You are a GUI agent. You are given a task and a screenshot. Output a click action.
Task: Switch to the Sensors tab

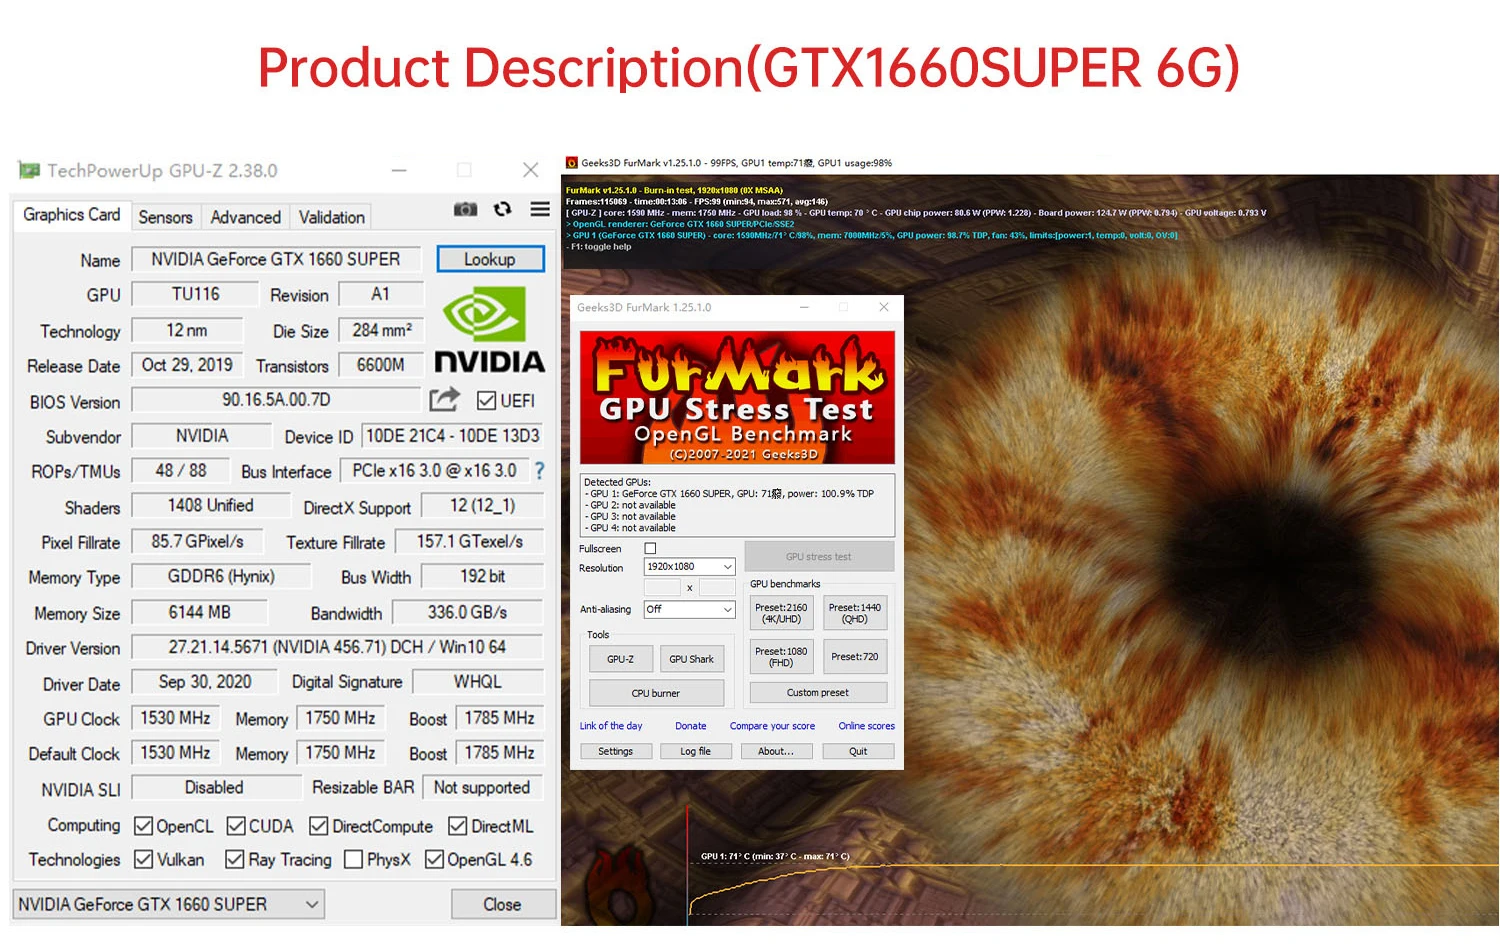[x=165, y=217]
